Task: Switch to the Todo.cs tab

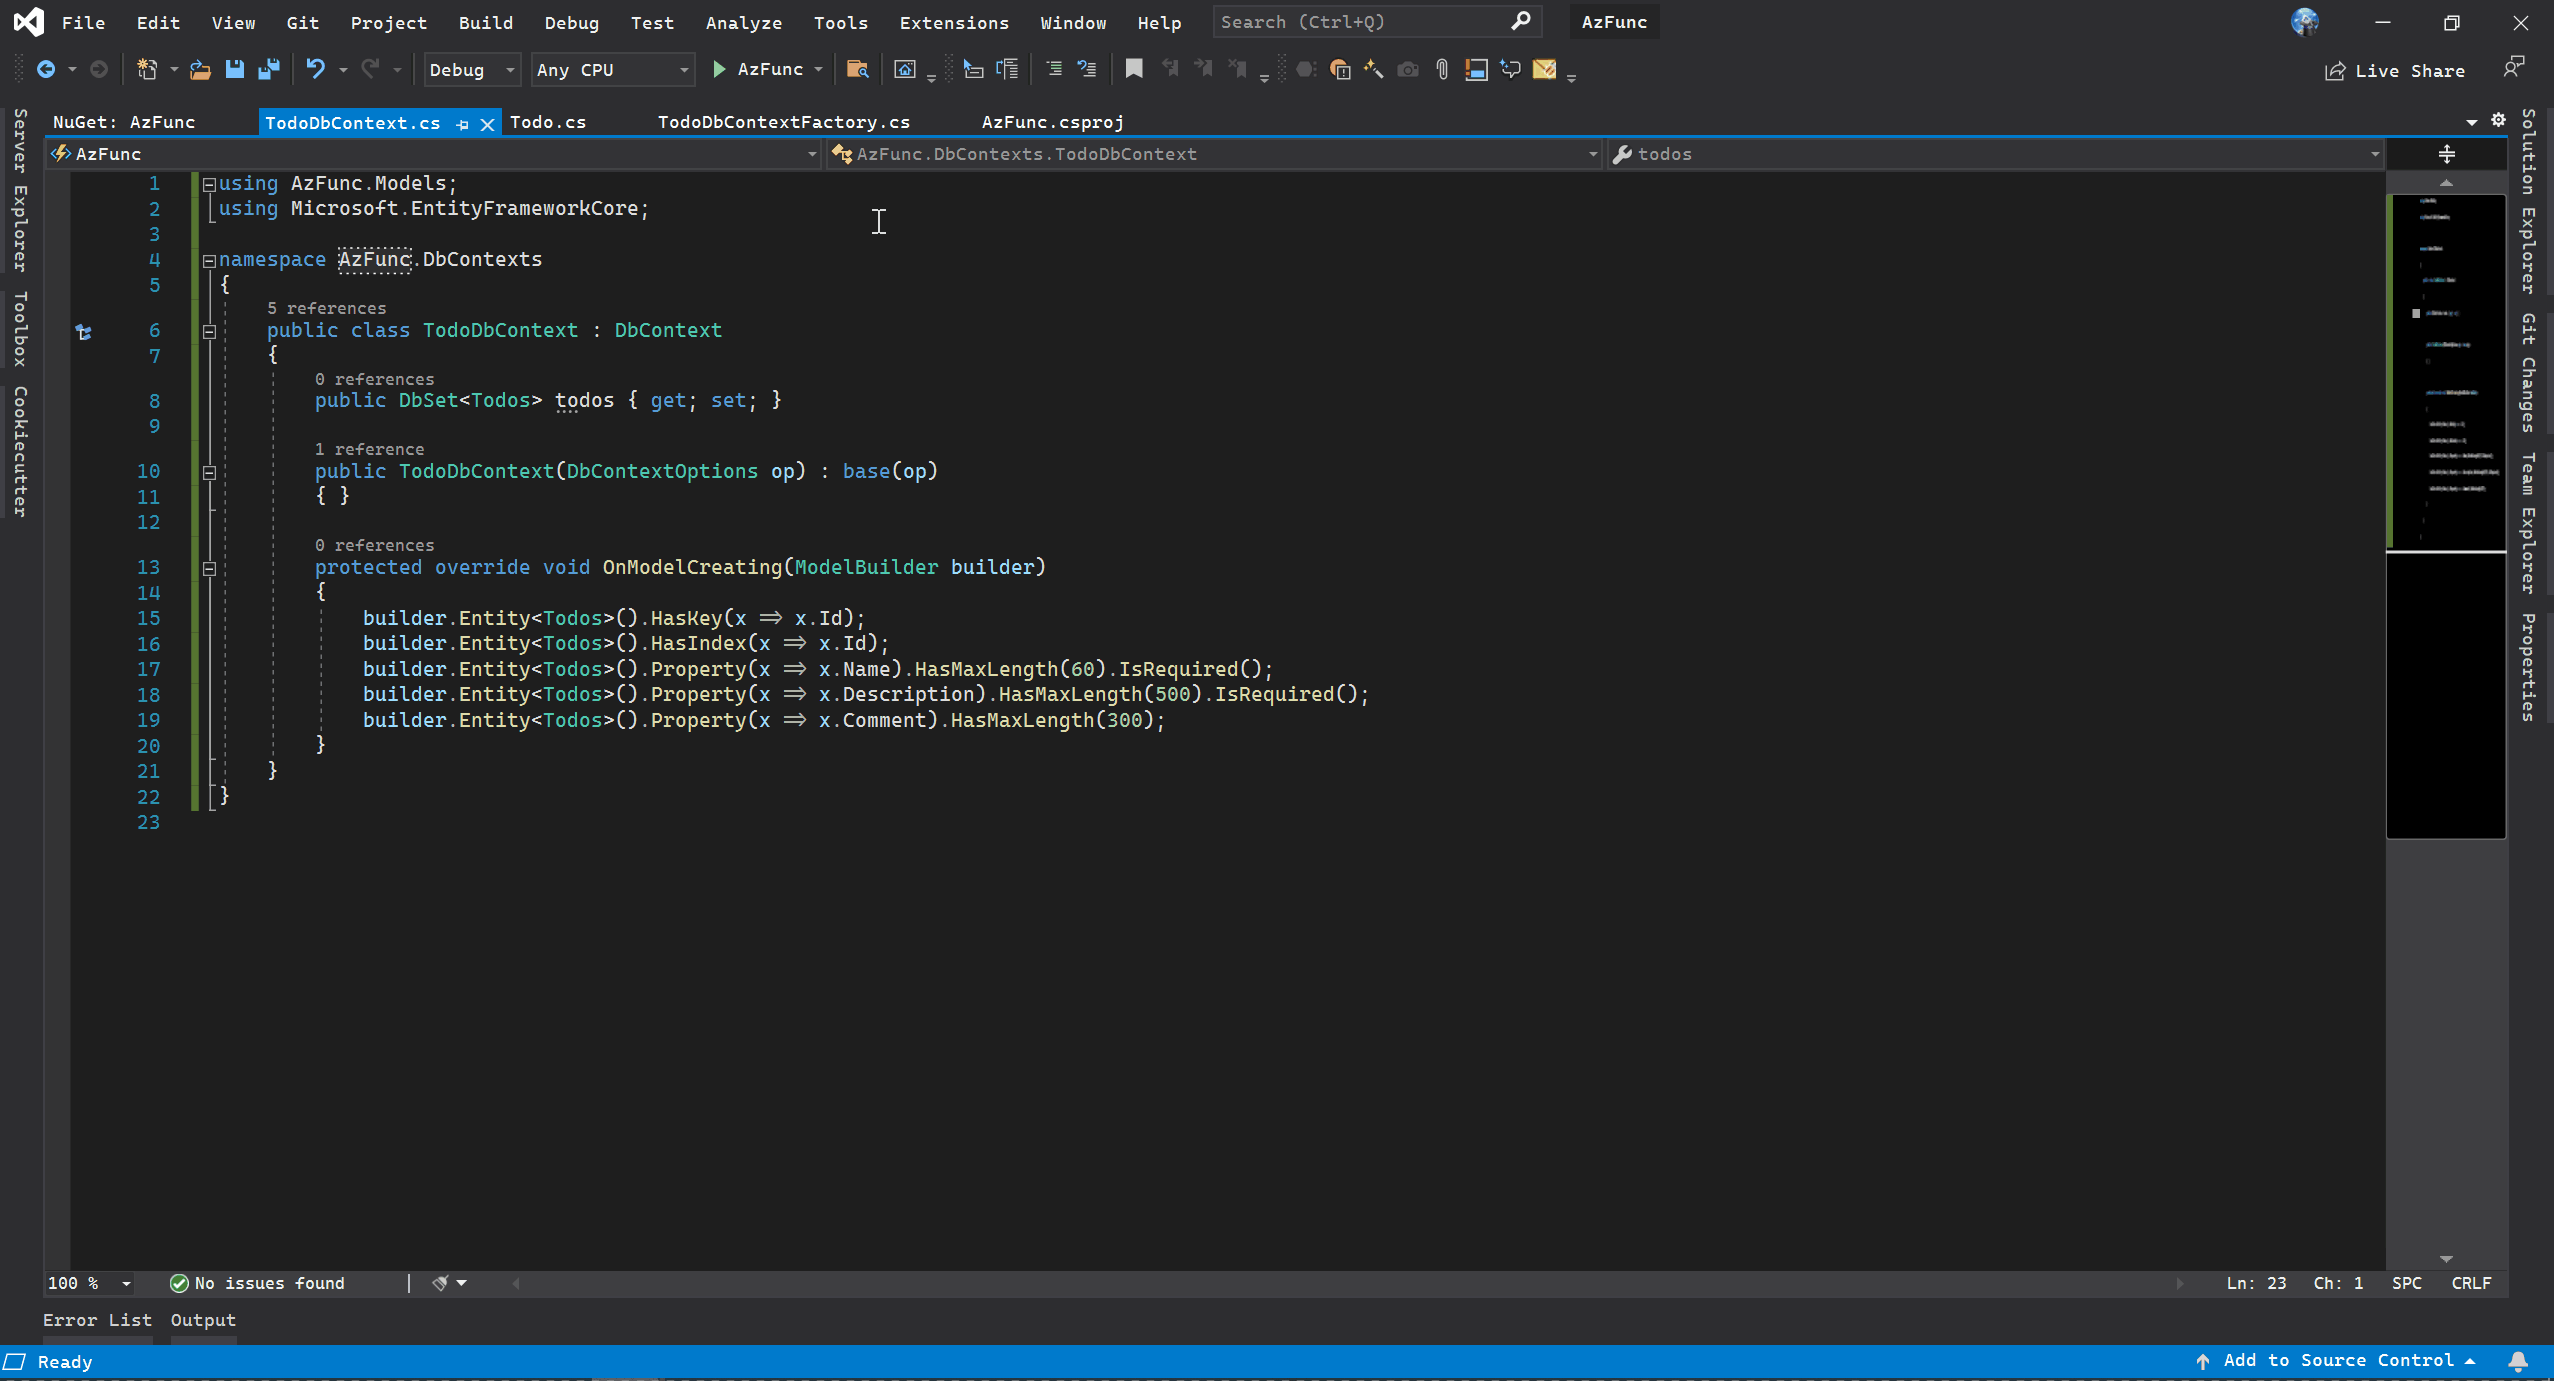Action: click(547, 121)
